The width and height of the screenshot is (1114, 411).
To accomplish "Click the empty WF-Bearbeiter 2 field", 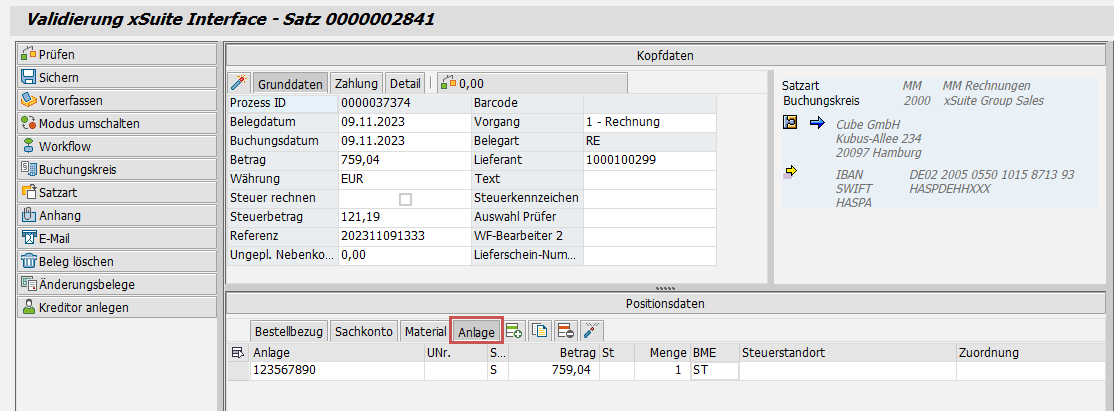I will pos(649,236).
